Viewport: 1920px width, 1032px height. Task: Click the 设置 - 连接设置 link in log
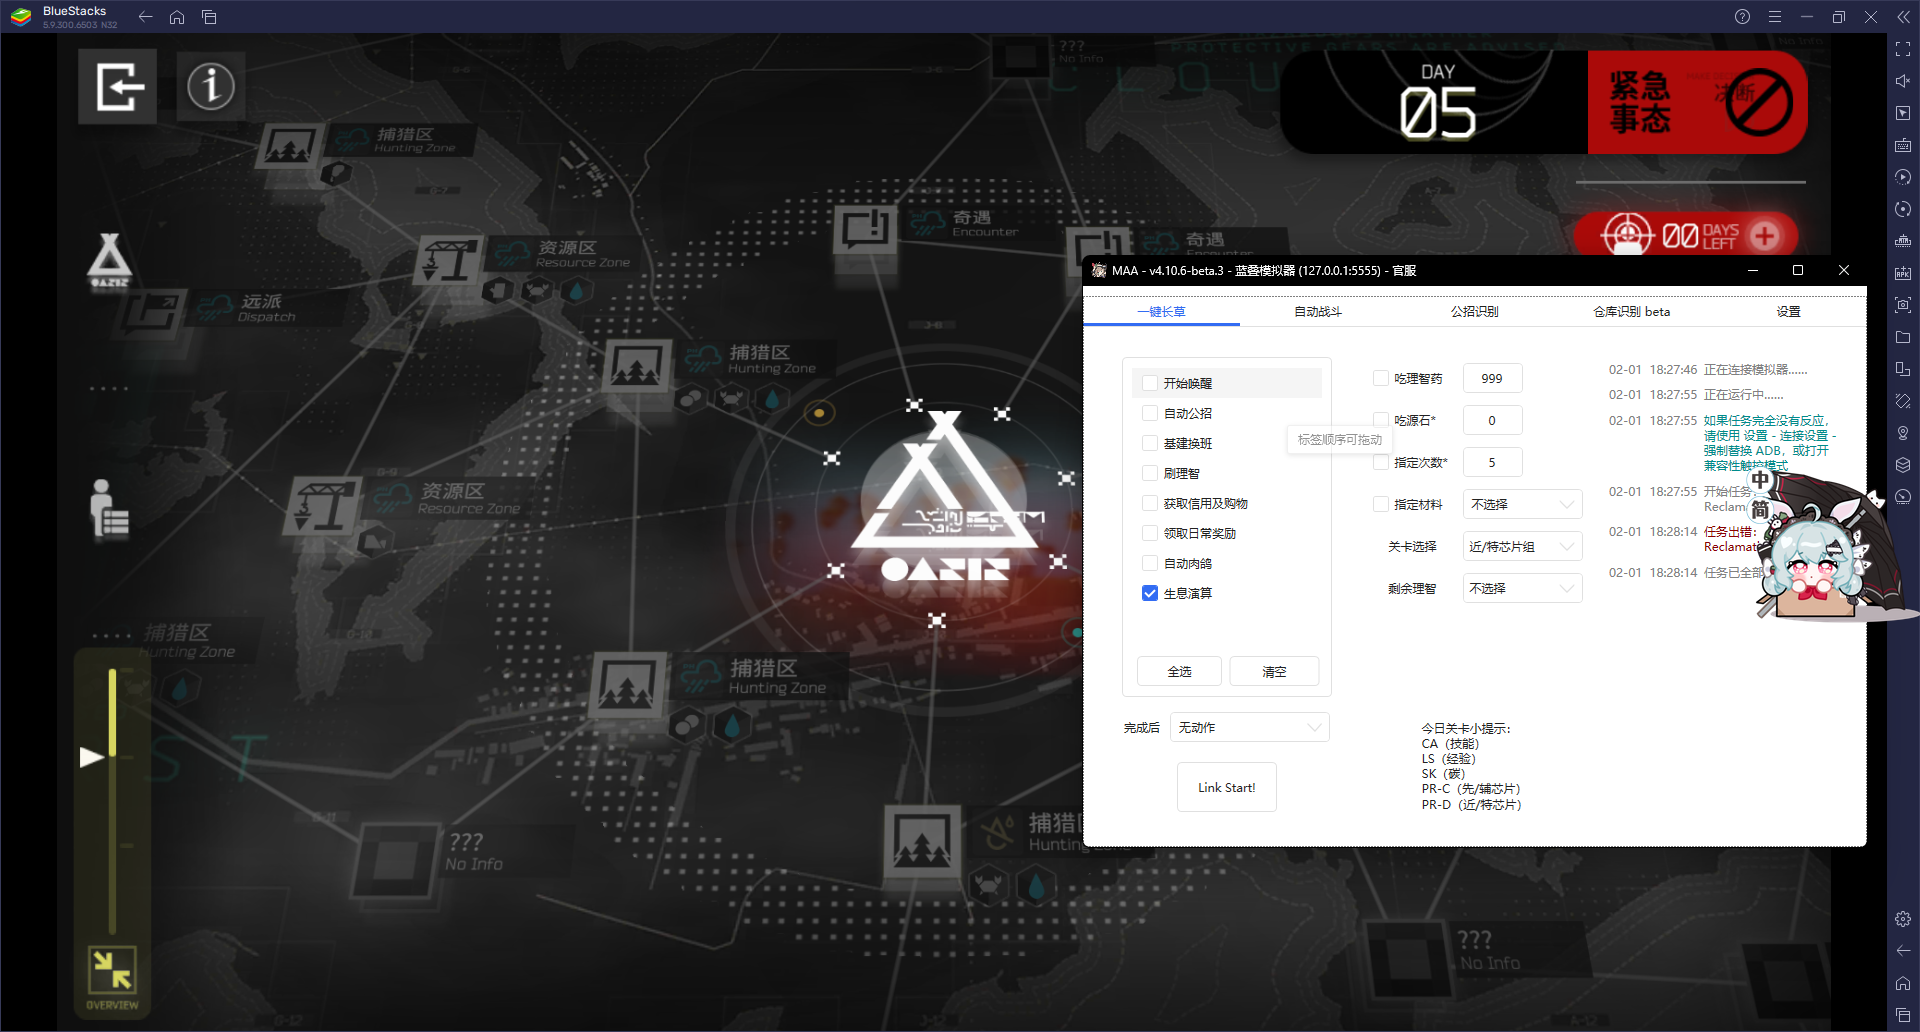pyautogui.click(x=1790, y=436)
